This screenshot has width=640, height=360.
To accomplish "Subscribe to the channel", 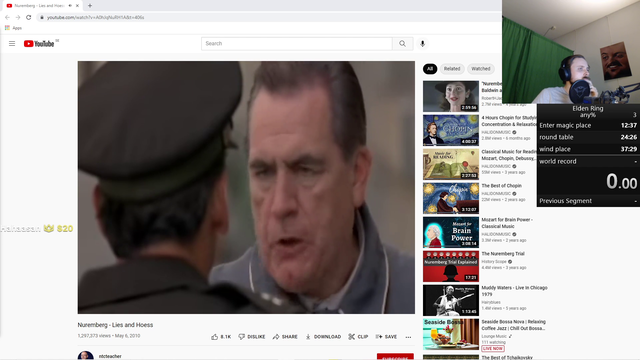I will coord(395,356).
